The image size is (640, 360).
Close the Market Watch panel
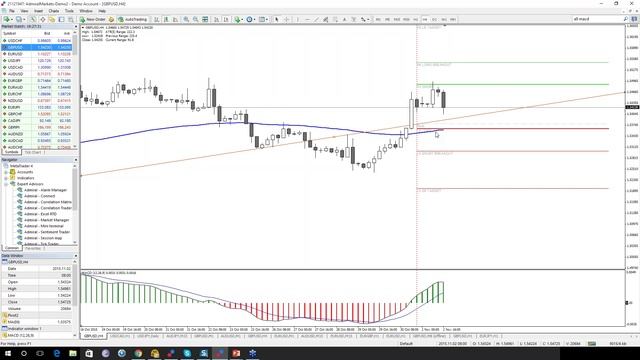pyautogui.click(x=76, y=27)
